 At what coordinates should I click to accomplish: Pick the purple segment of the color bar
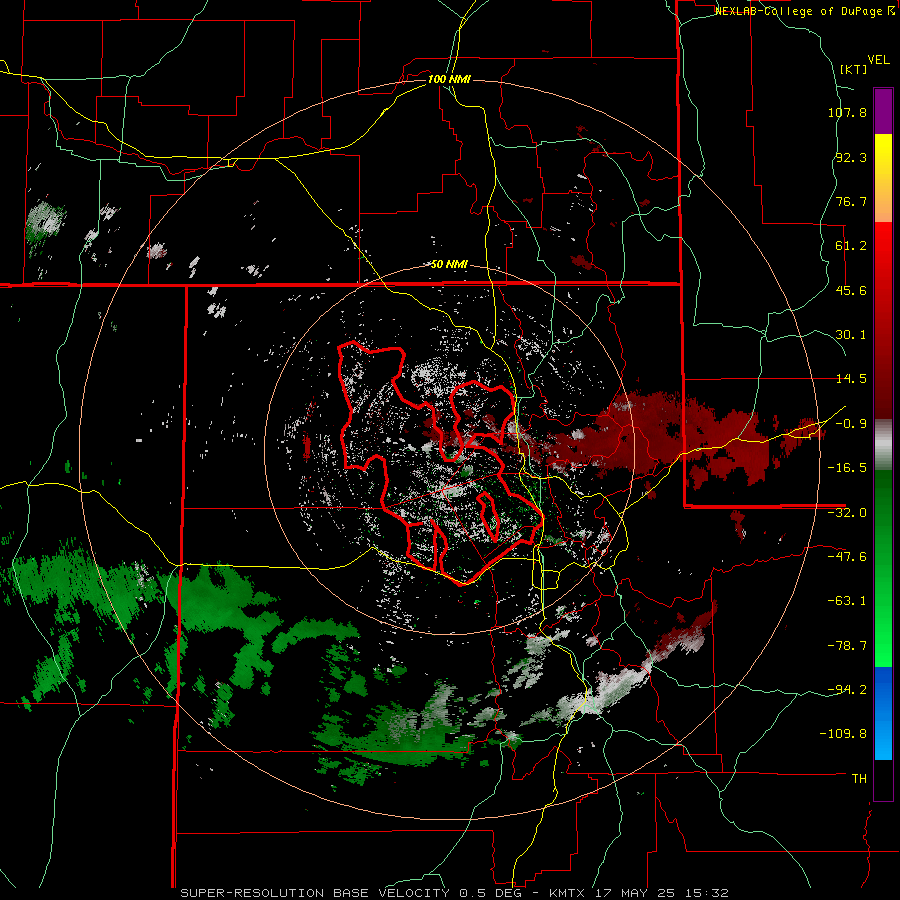tap(883, 111)
